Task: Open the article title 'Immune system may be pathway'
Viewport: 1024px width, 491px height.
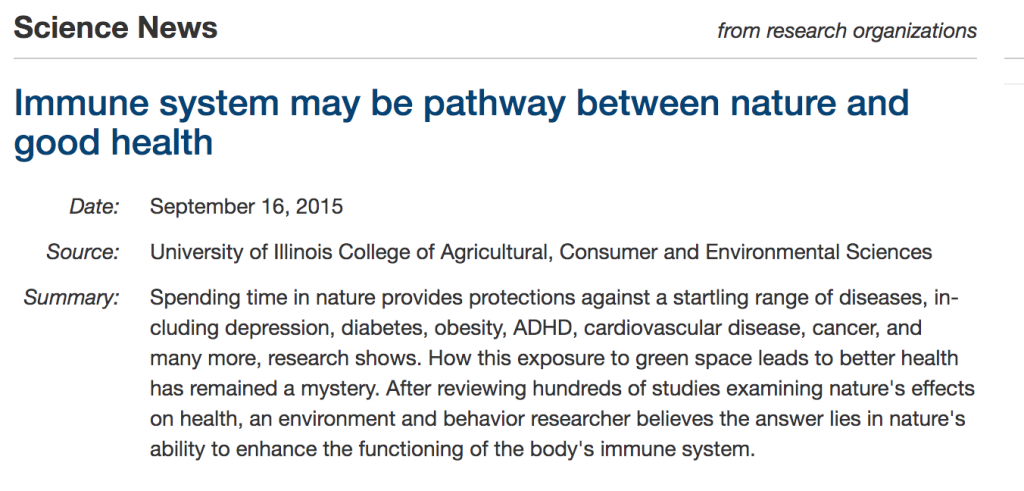Action: [461, 123]
